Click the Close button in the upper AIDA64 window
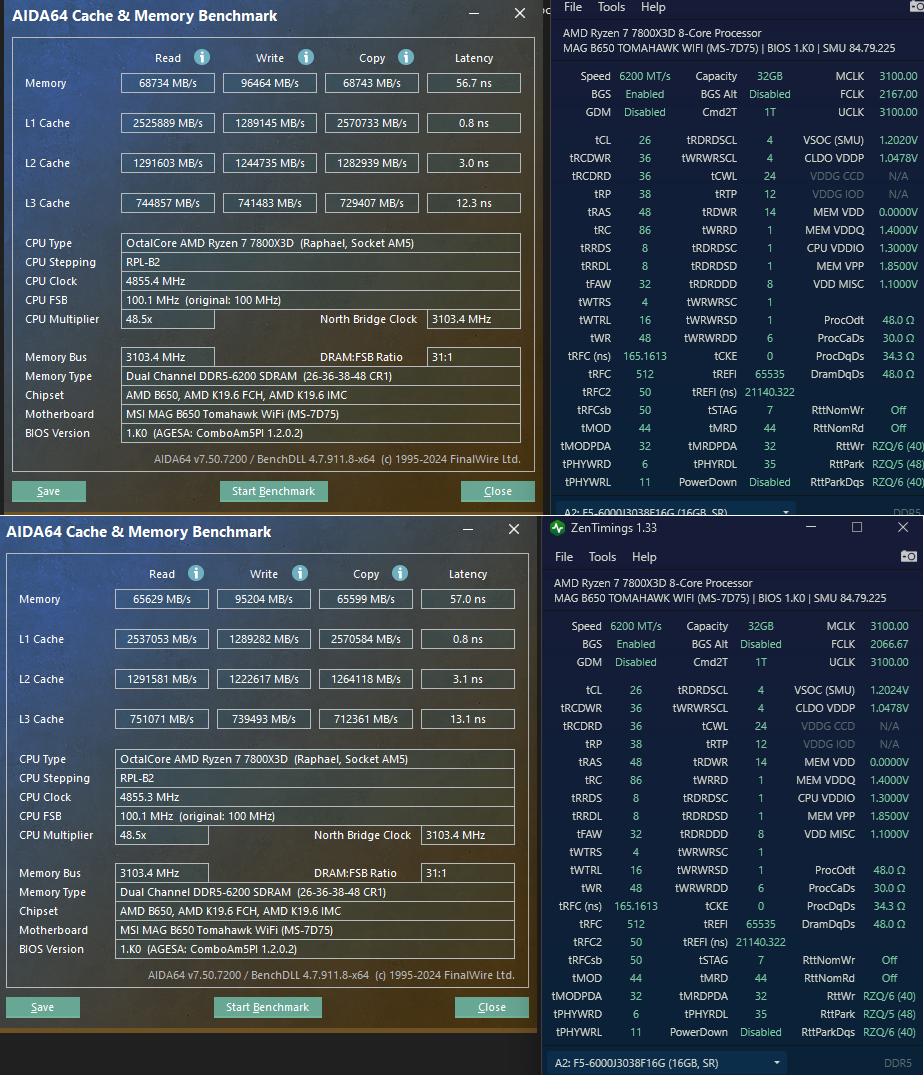This screenshot has height=1075, width=924. click(x=498, y=491)
